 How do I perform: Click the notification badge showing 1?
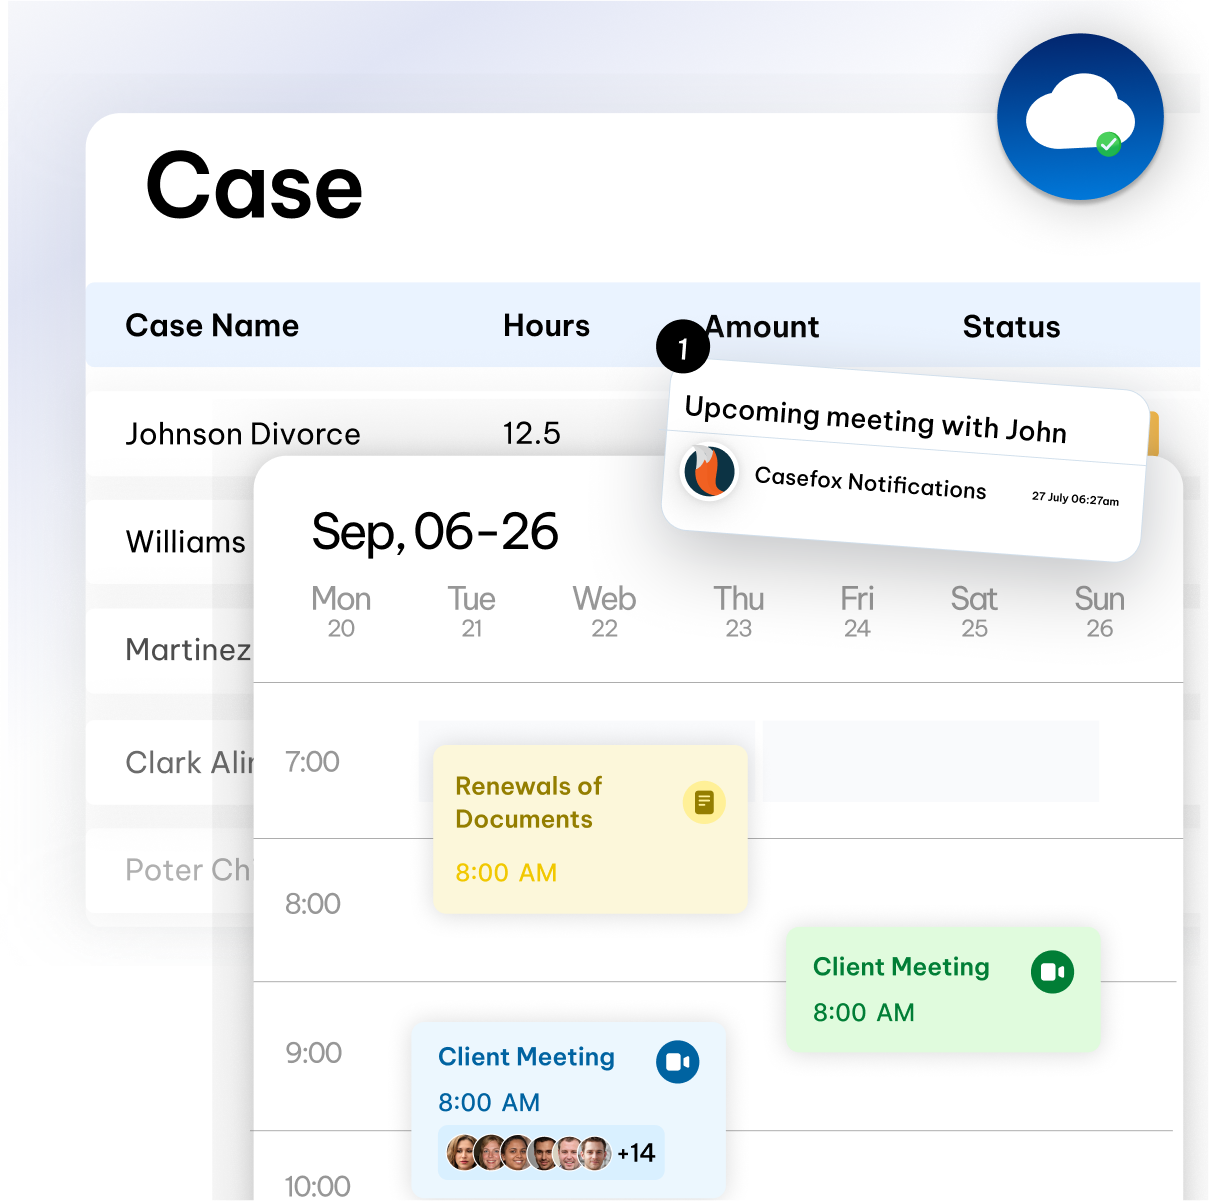tap(683, 346)
